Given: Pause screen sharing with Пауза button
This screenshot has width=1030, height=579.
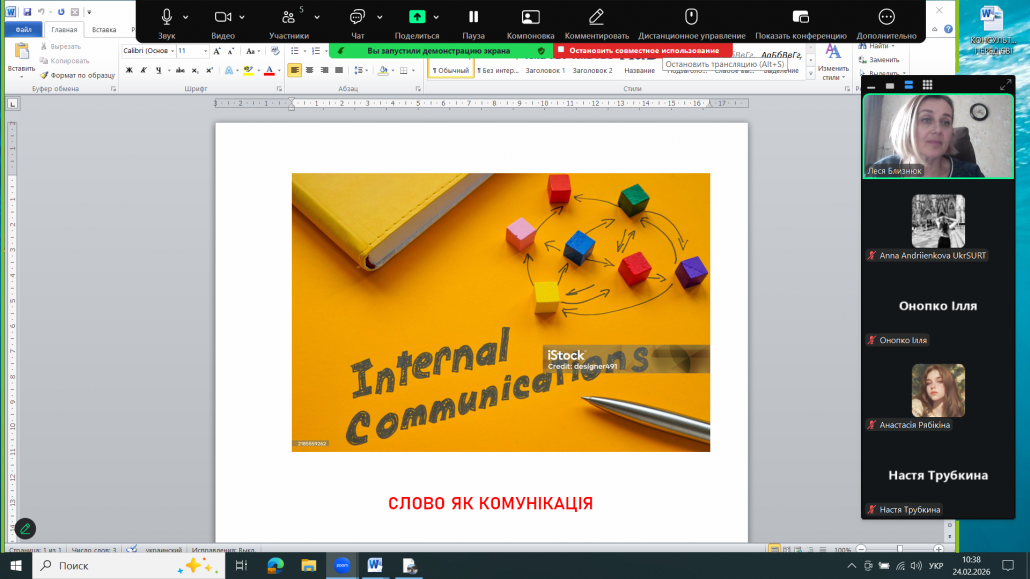Looking at the screenshot, I should pyautogui.click(x=473, y=18).
